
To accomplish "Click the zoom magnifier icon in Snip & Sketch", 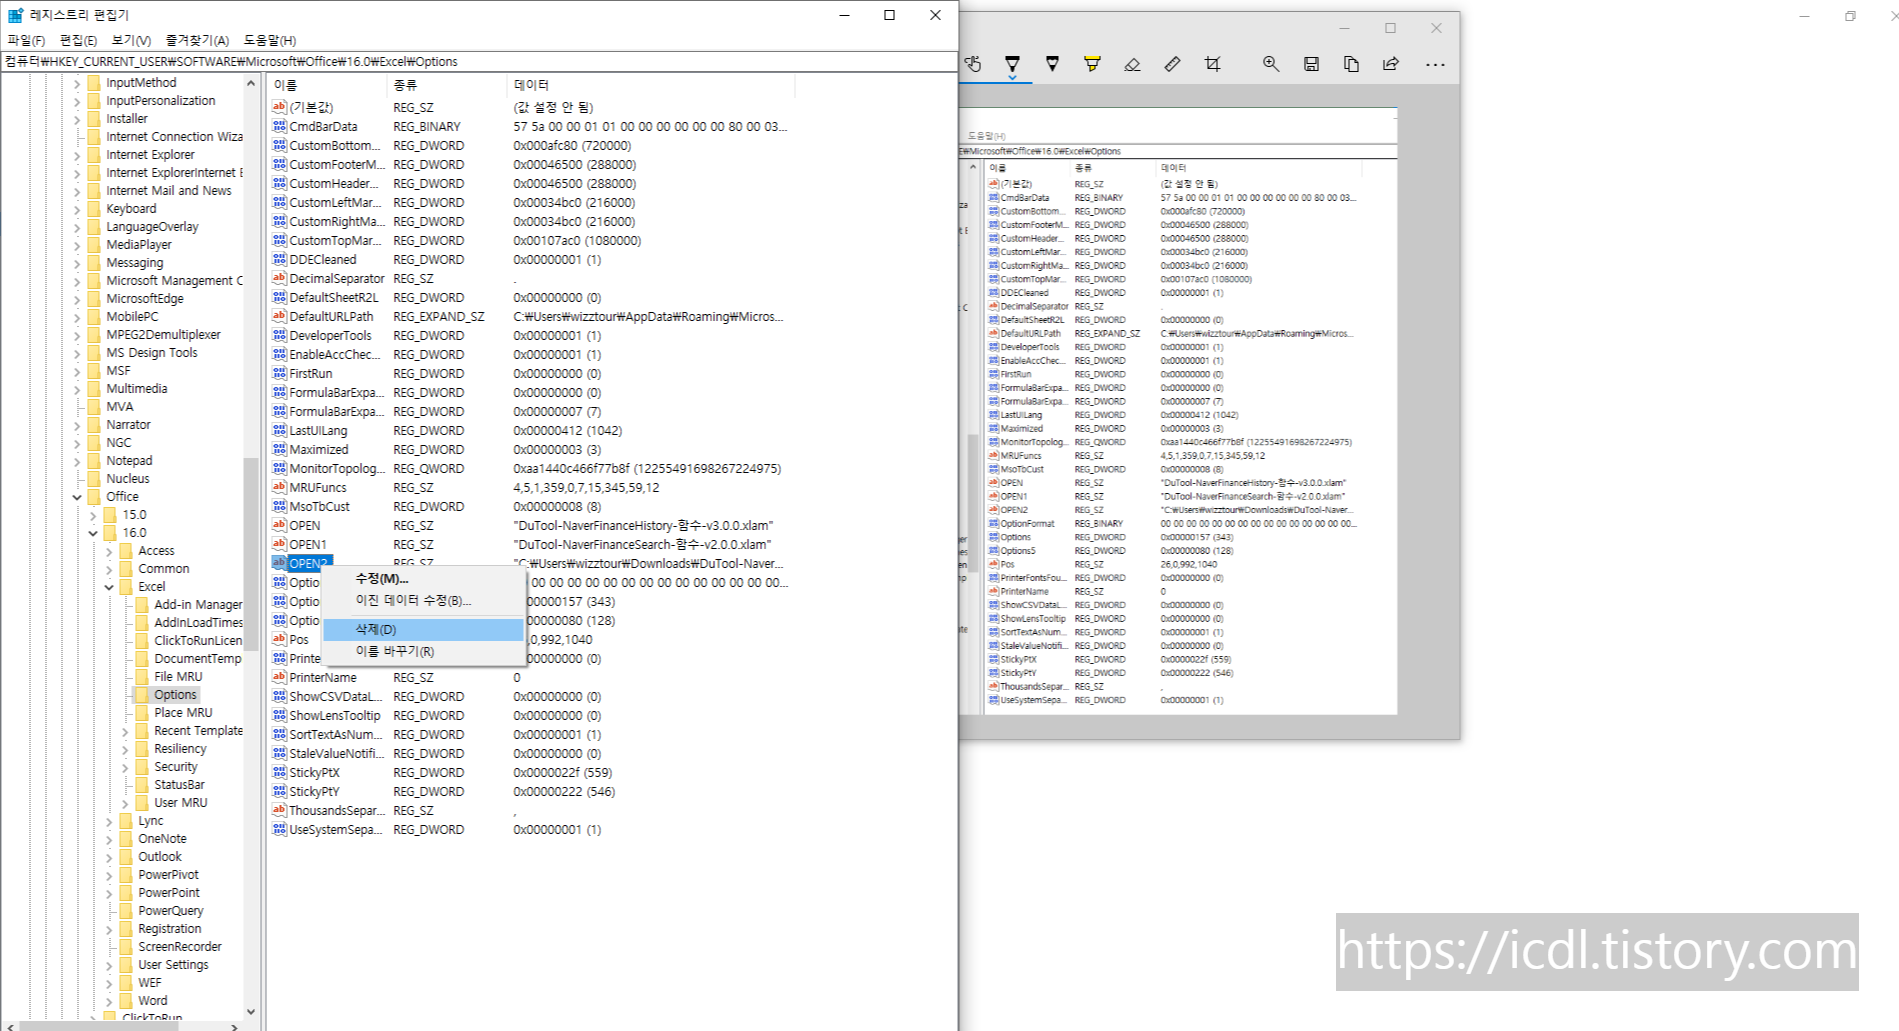I will coord(1271,64).
